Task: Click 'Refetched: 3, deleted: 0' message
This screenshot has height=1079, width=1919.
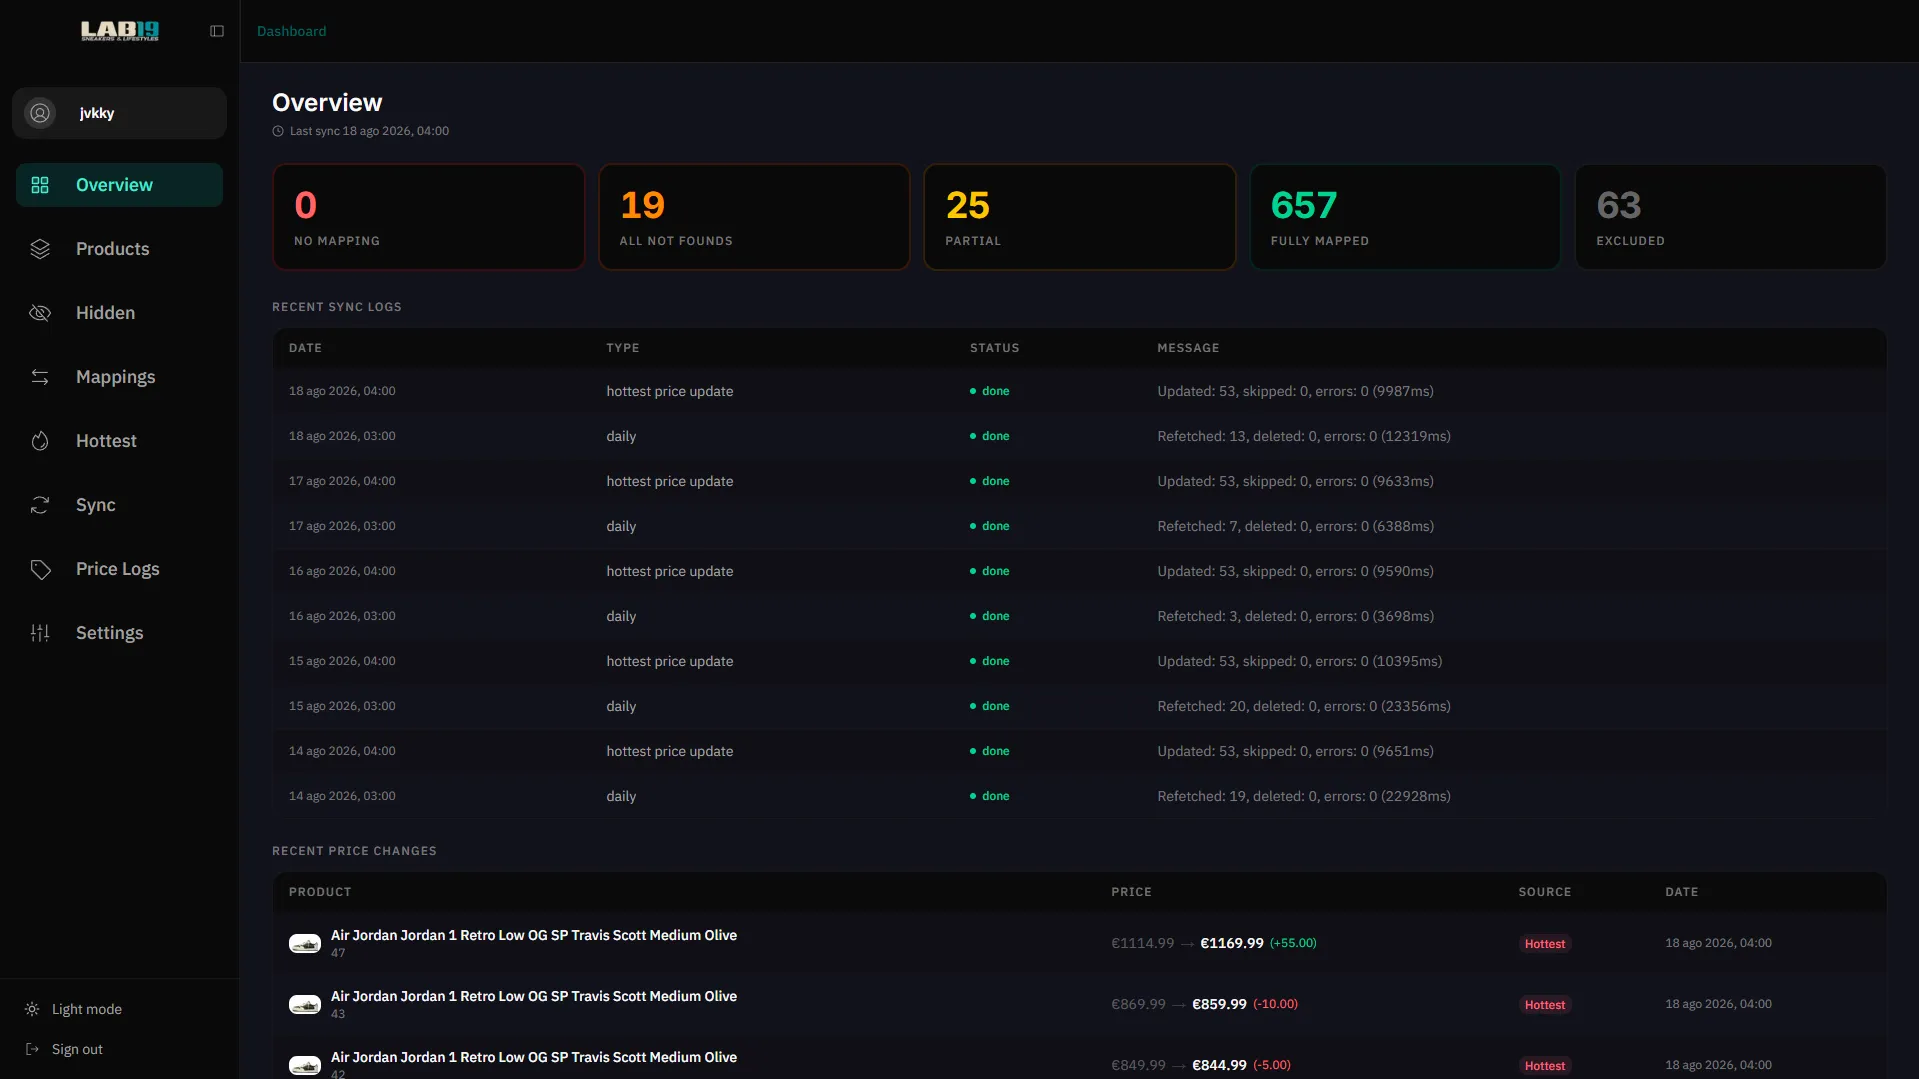Action: point(1295,616)
